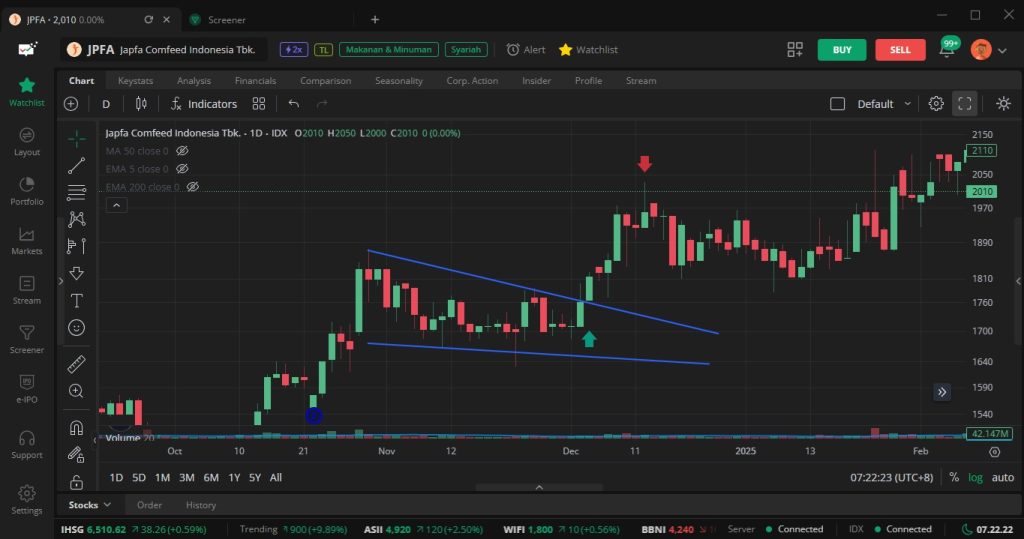Toggle stay in drawing mode pencil-lock

point(76,455)
